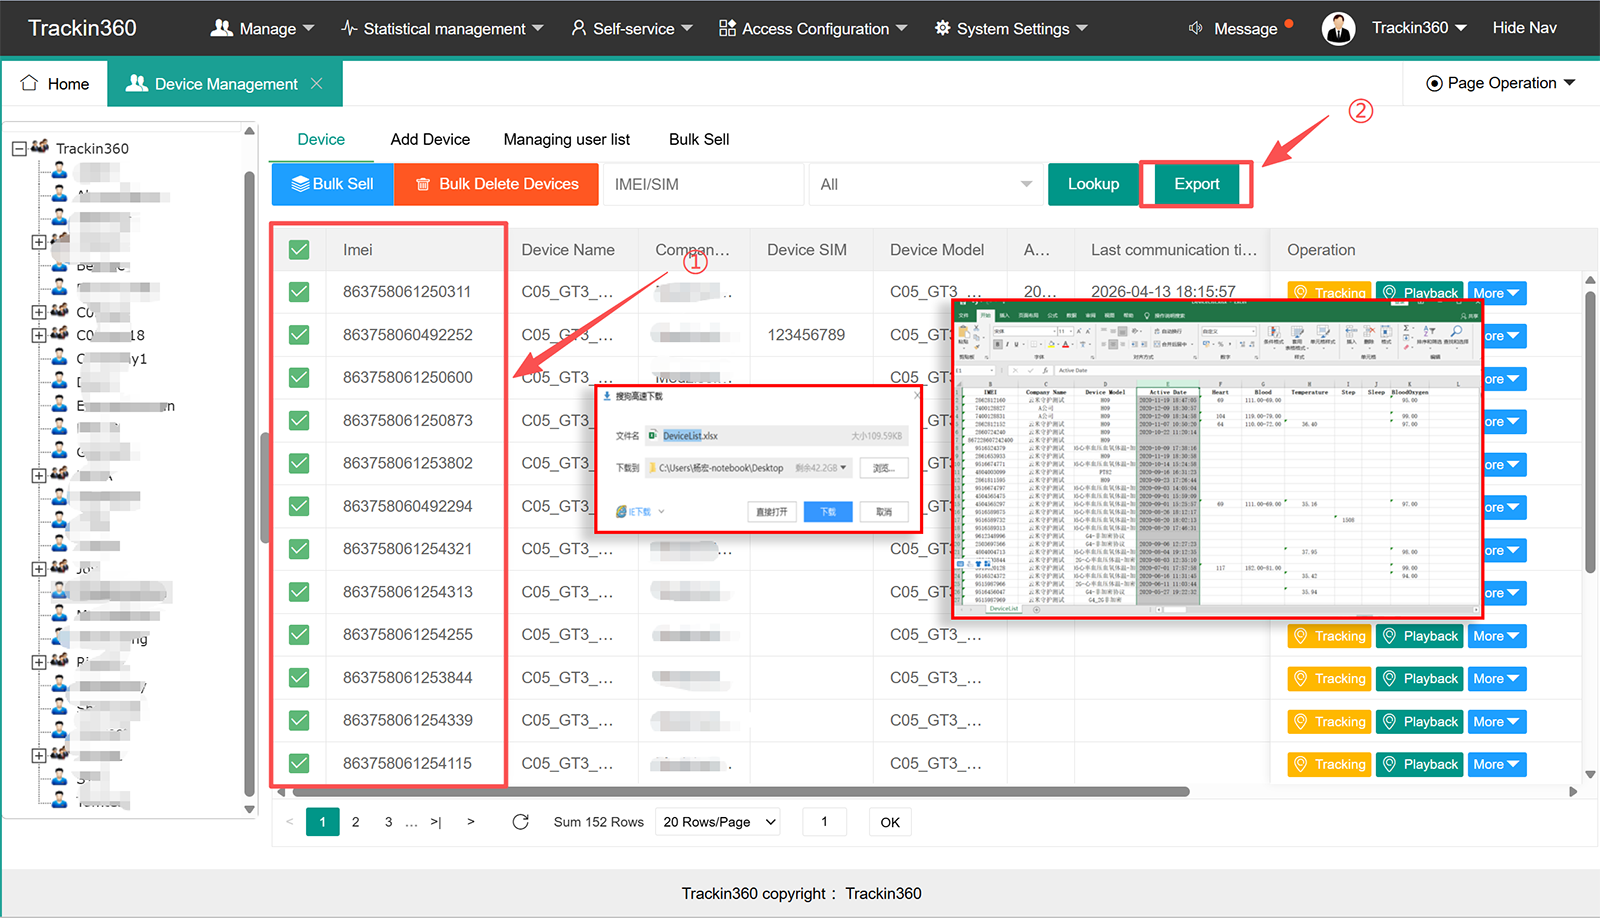Click the Message speaker icon
This screenshot has height=918, width=1600.
pyautogui.click(x=1195, y=28)
